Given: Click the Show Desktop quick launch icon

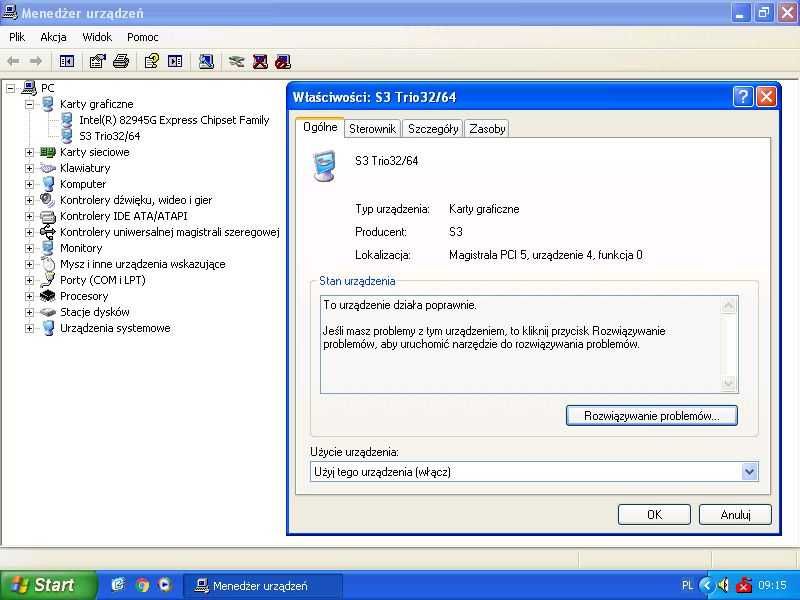Looking at the screenshot, I should [118, 585].
